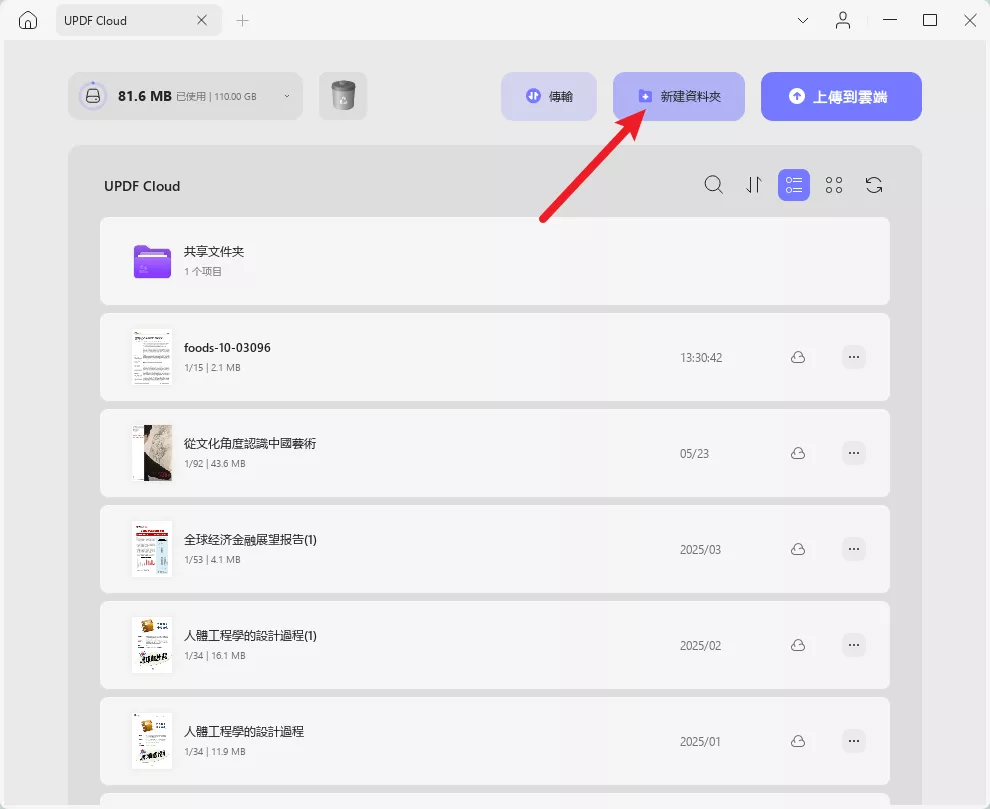This screenshot has height=809, width=990.
Task: Click cloud icon on 2025/01 人體工程學的設計過程 row
Action: tap(798, 741)
